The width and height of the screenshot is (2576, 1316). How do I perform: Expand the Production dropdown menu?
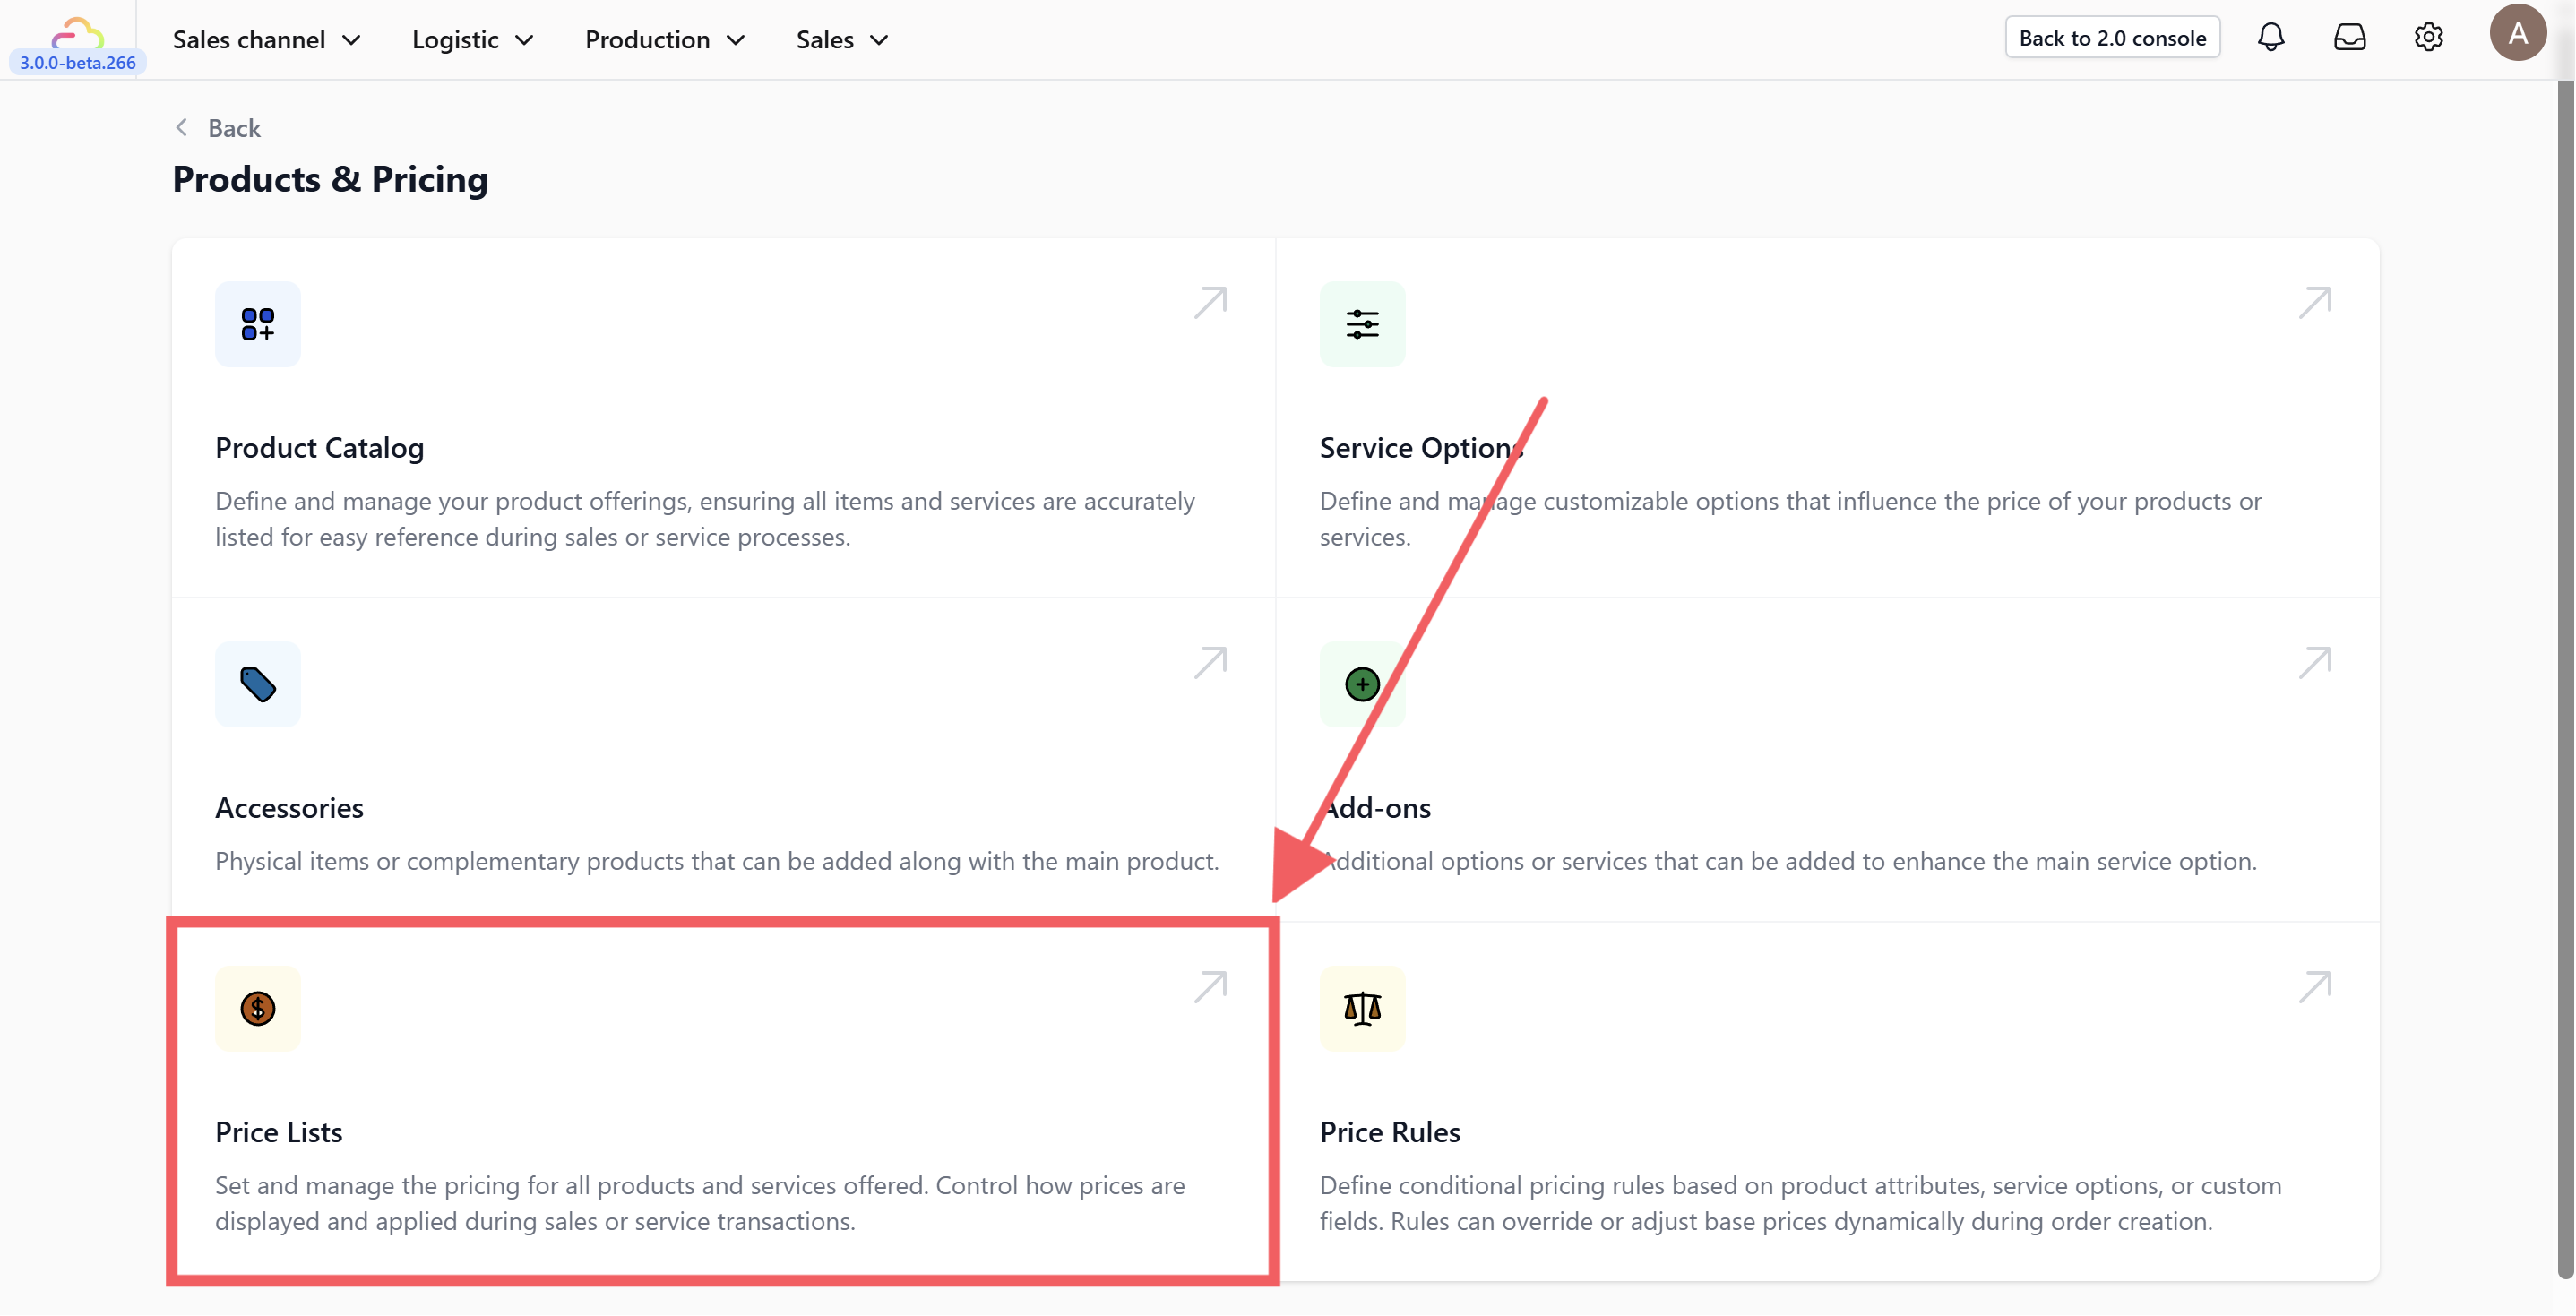pyautogui.click(x=665, y=40)
